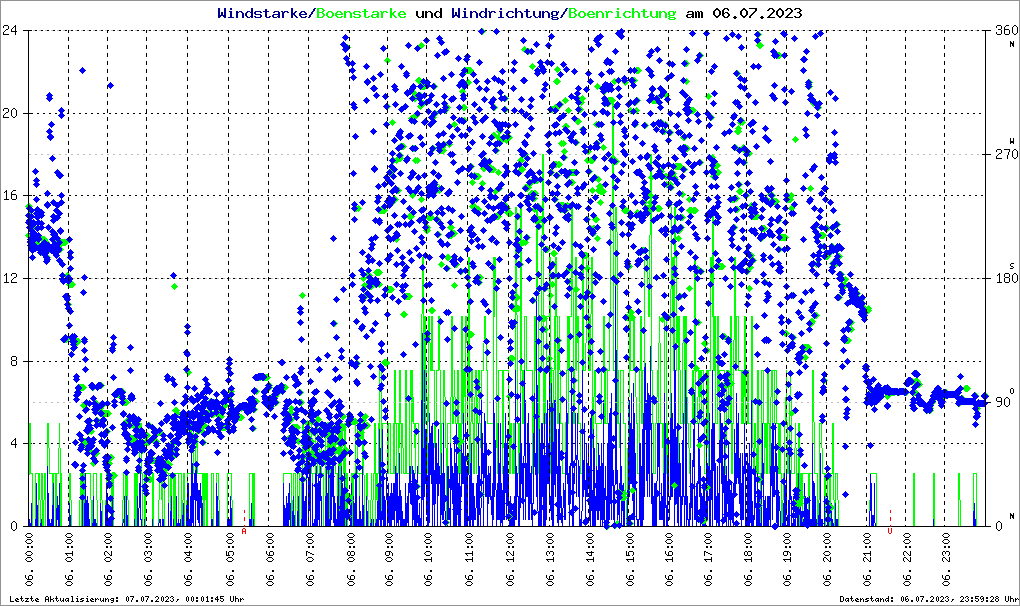This screenshot has height=606, width=1020.
Task: Click the 18:00 time axis label
Action: pos(748,559)
